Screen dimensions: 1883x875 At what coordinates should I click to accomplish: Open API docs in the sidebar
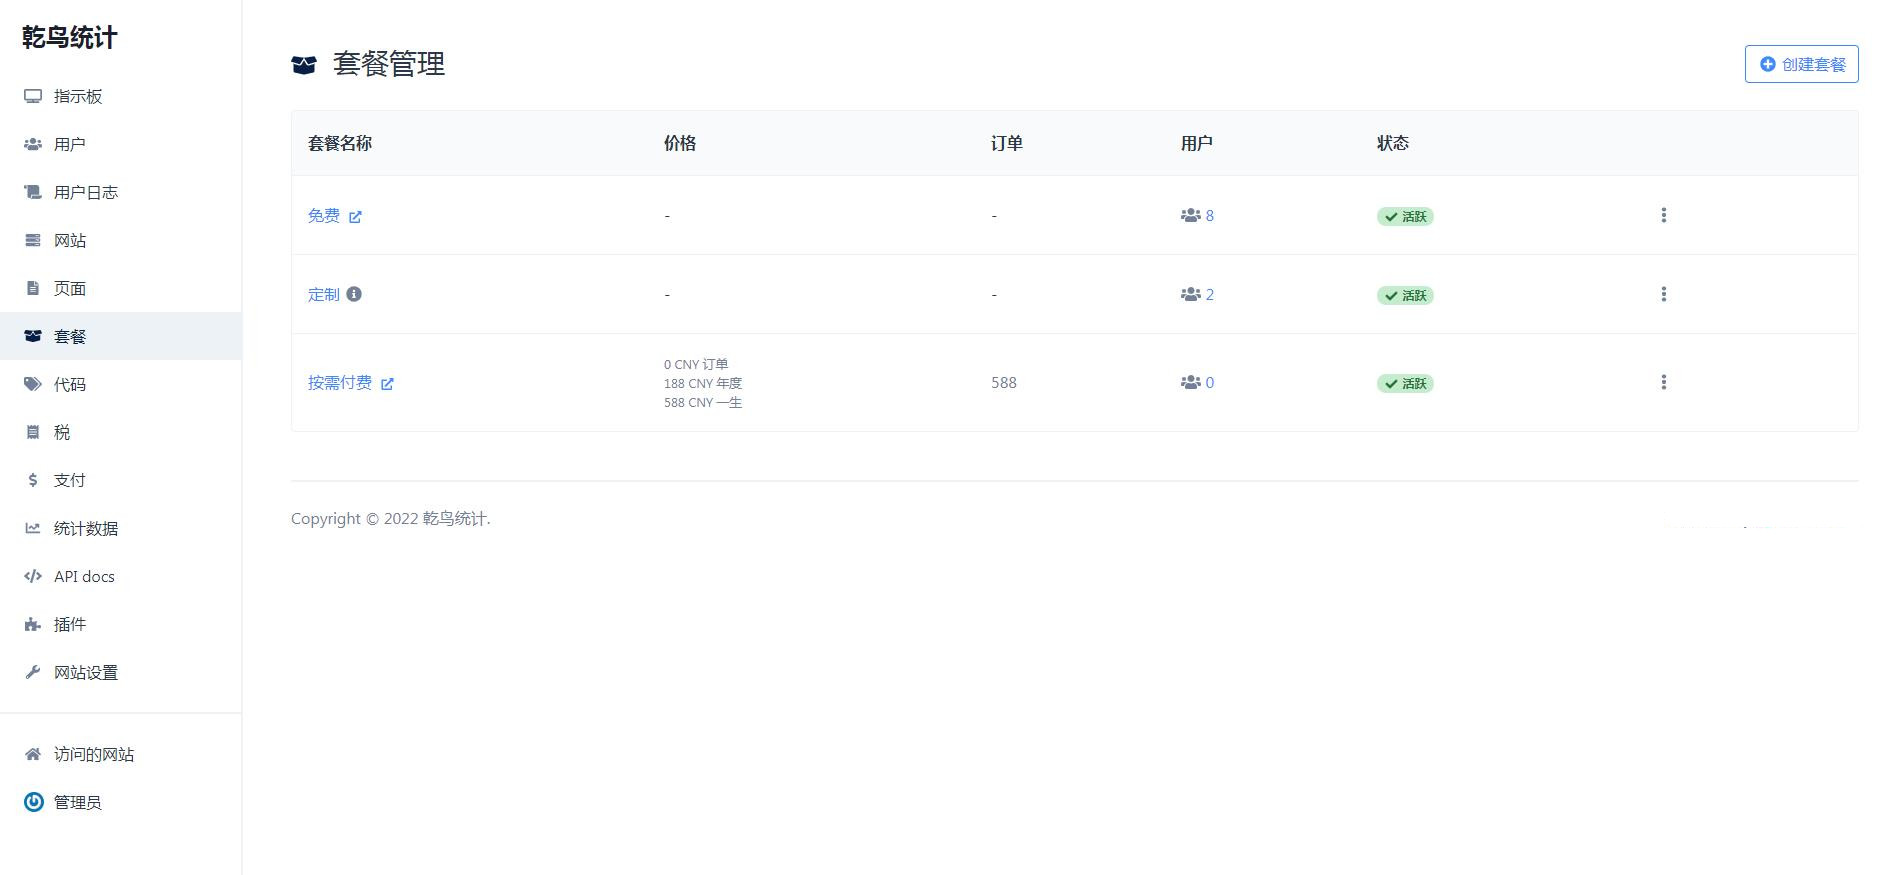coord(84,576)
